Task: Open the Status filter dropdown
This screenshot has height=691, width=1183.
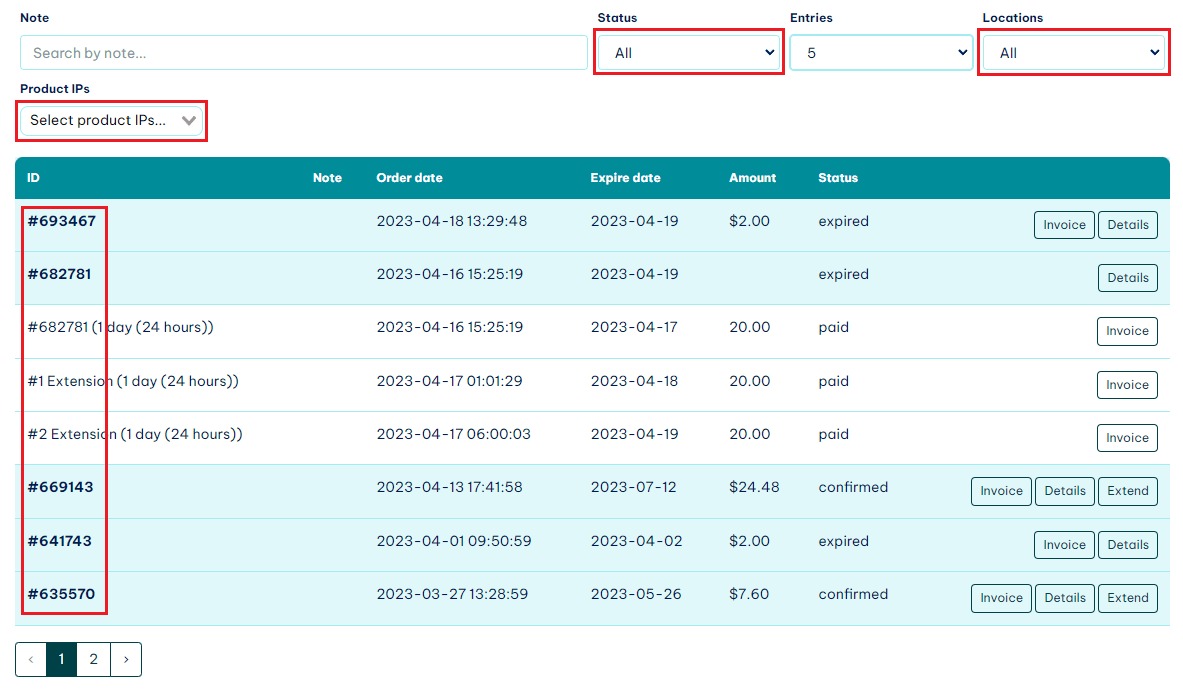Action: [689, 53]
